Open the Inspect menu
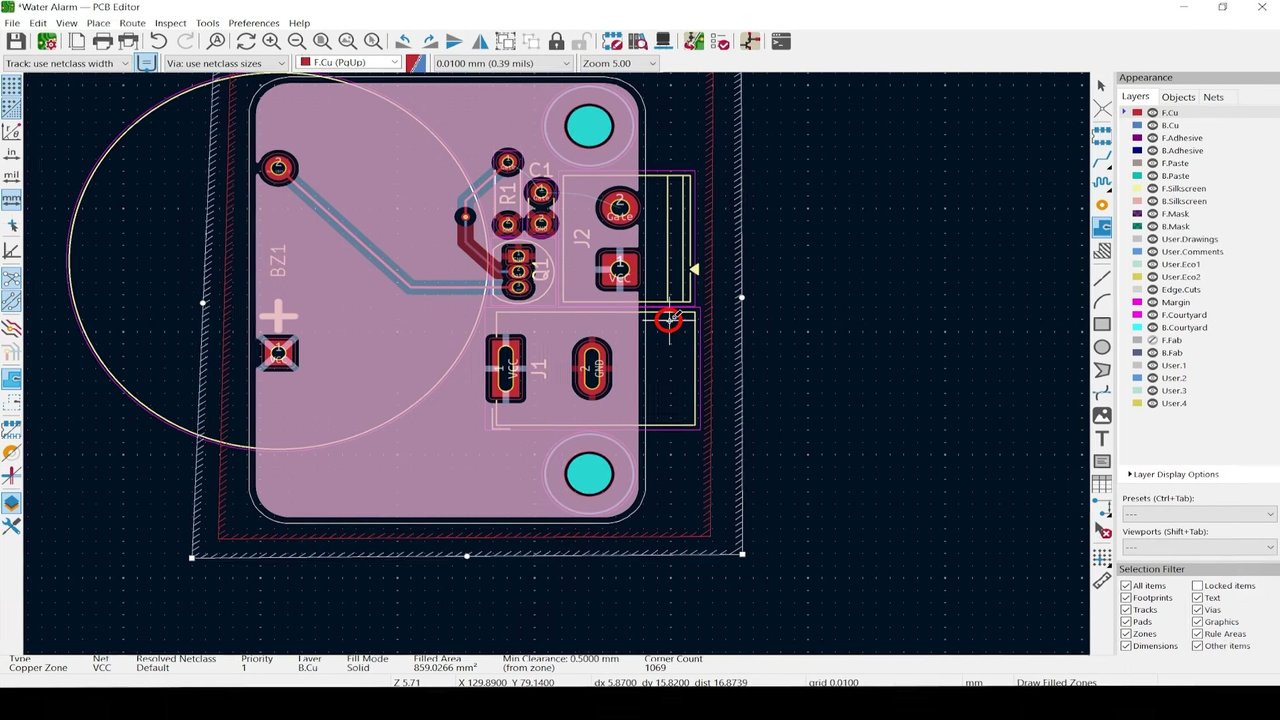 coord(170,23)
